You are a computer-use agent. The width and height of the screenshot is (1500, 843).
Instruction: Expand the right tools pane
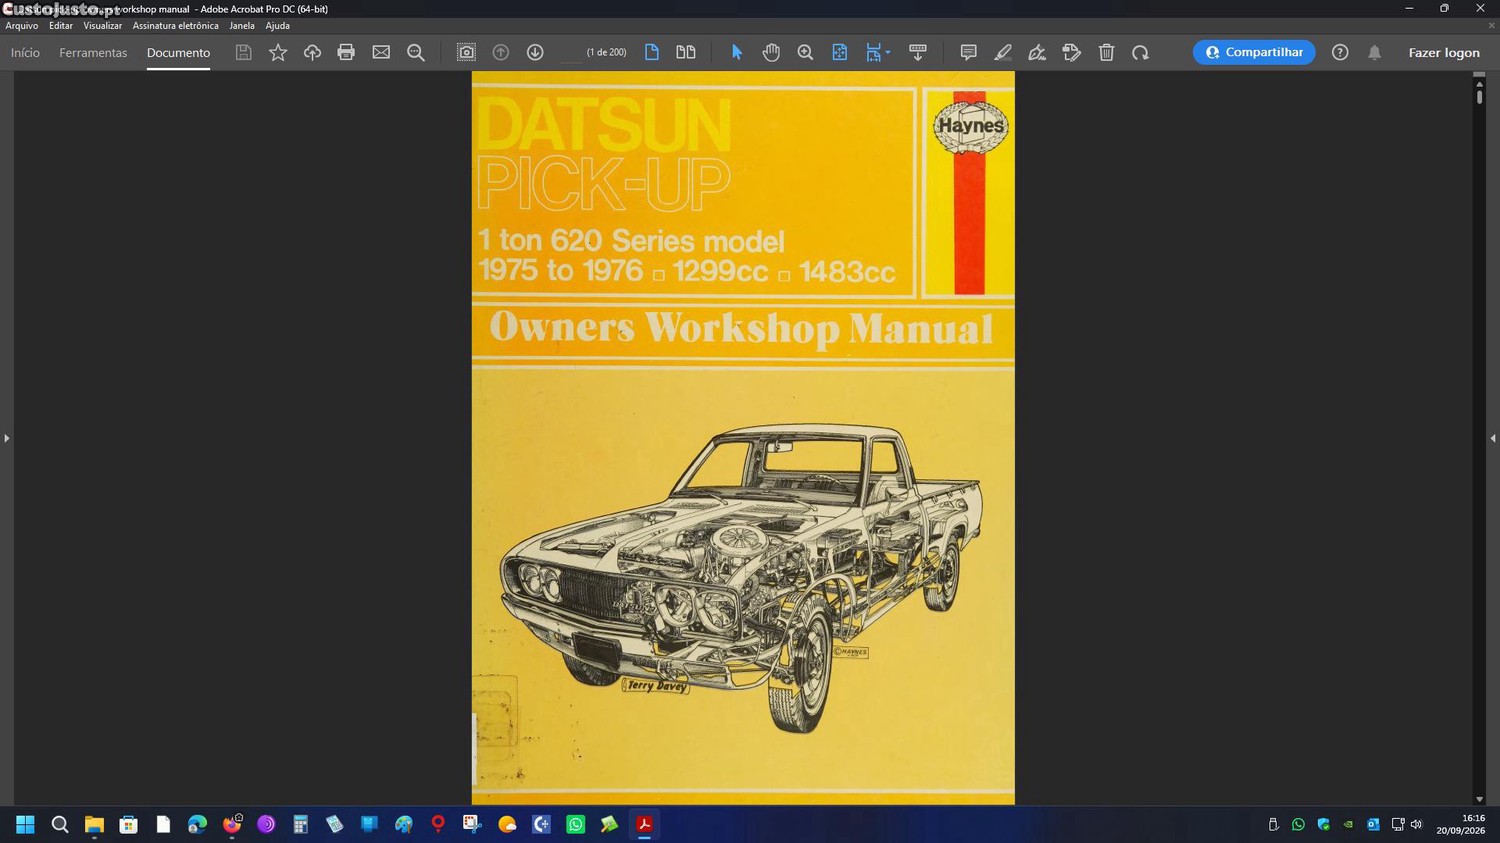tap(1493, 438)
